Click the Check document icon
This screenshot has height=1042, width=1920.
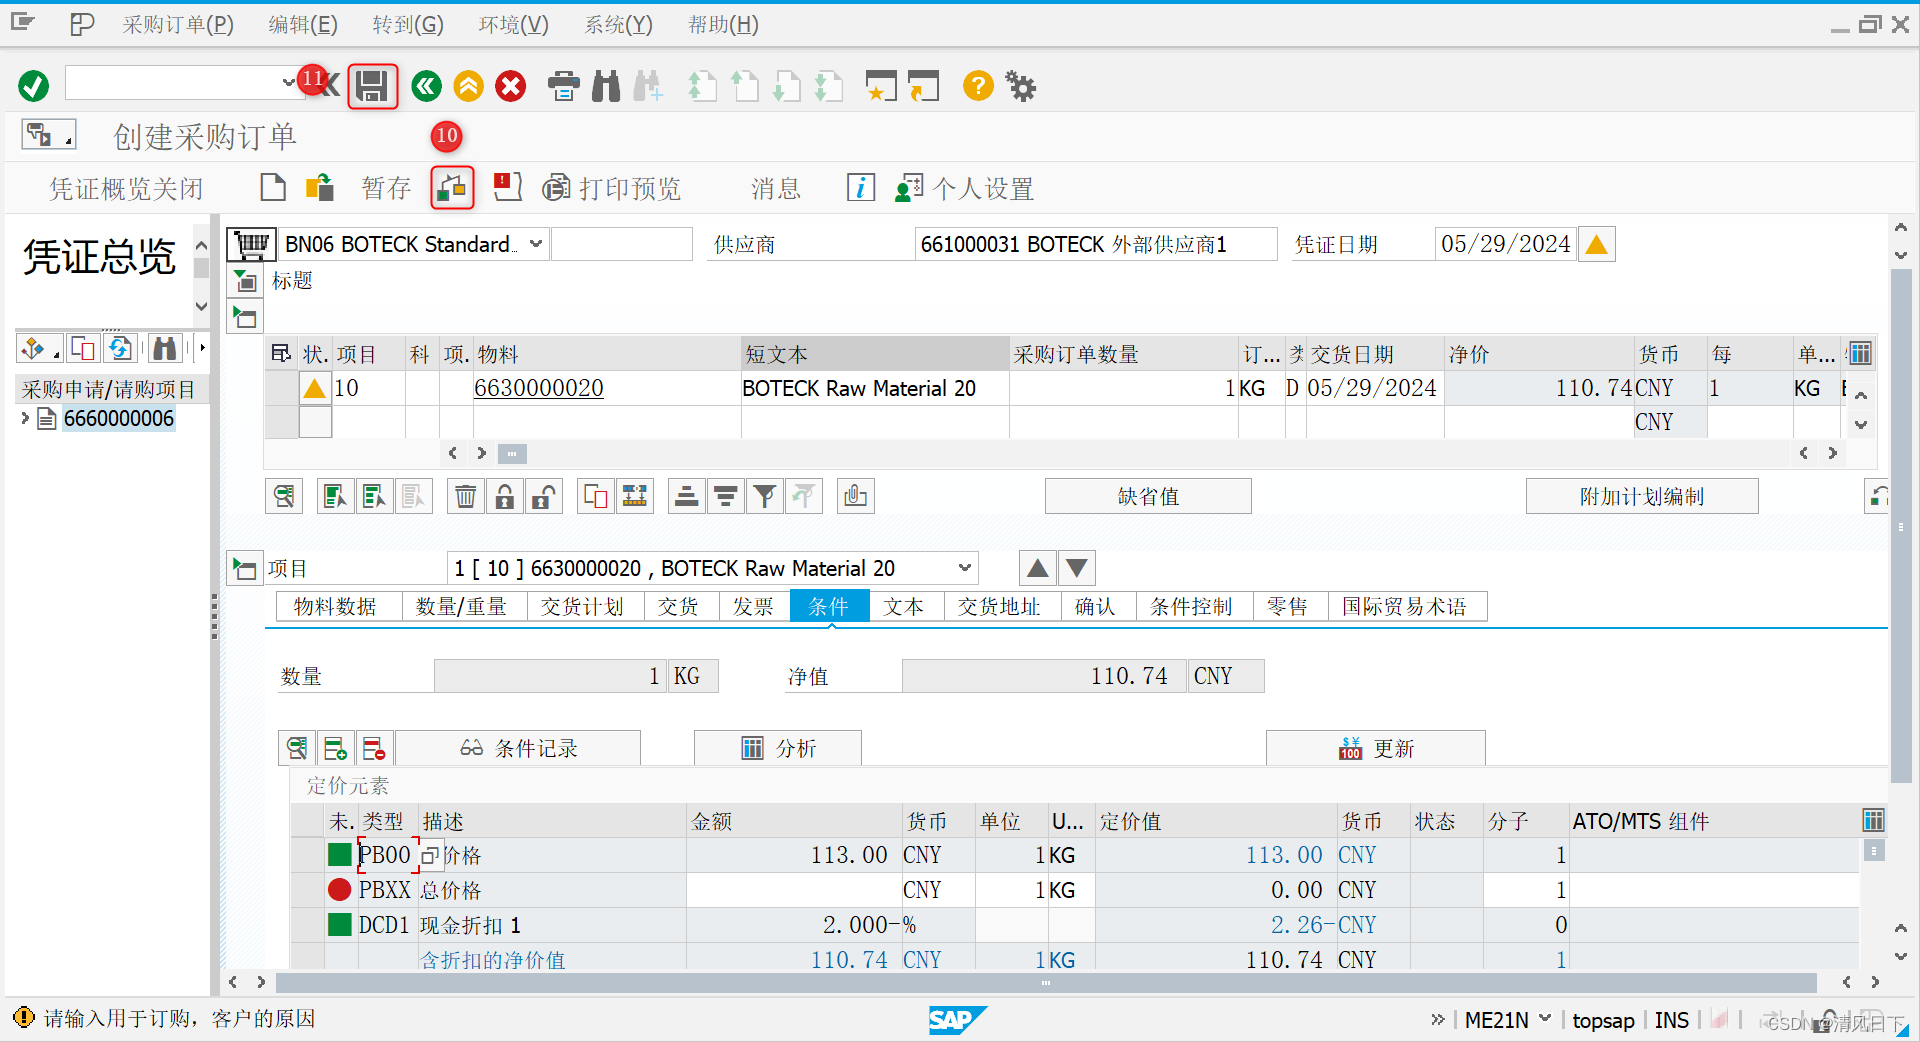[452, 187]
